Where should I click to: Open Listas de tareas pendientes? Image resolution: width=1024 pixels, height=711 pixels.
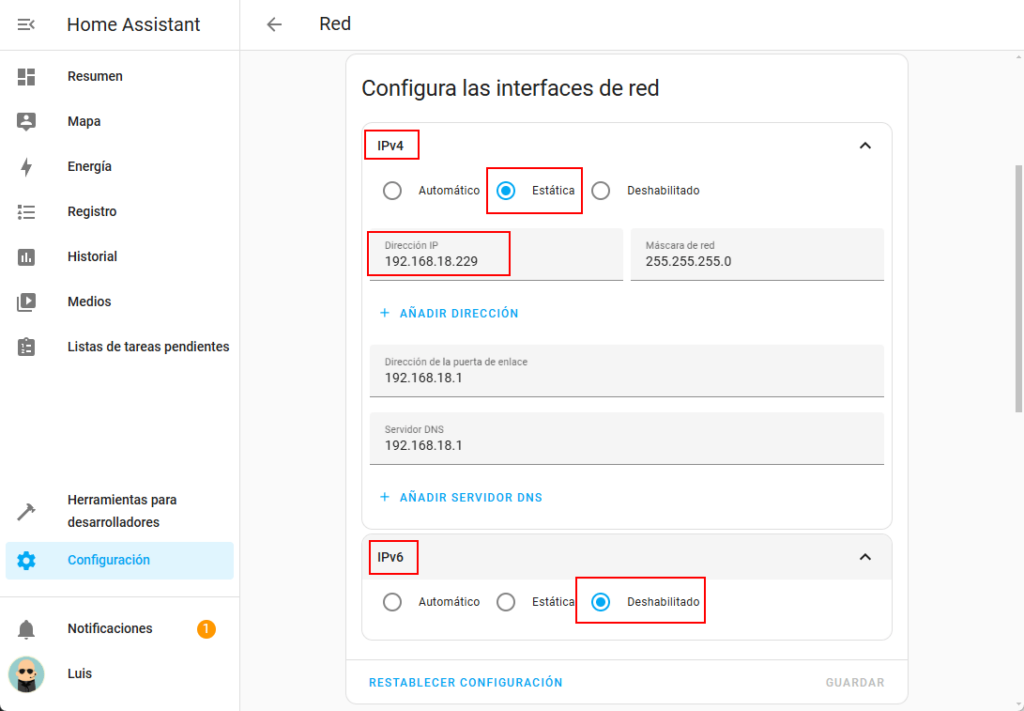pos(148,347)
